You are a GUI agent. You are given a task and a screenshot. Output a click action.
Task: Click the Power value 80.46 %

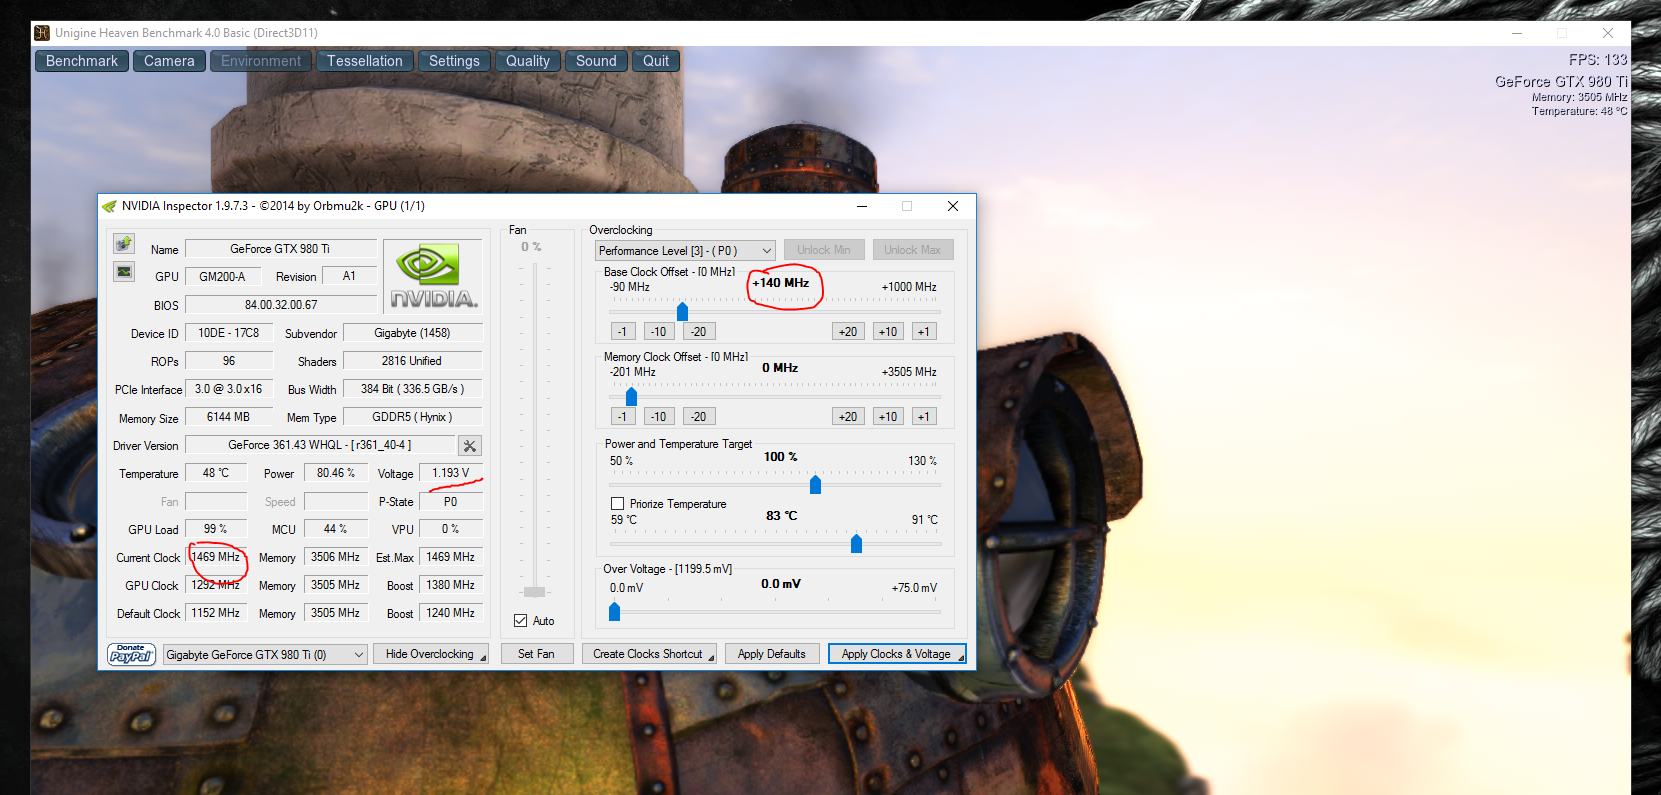(x=336, y=473)
